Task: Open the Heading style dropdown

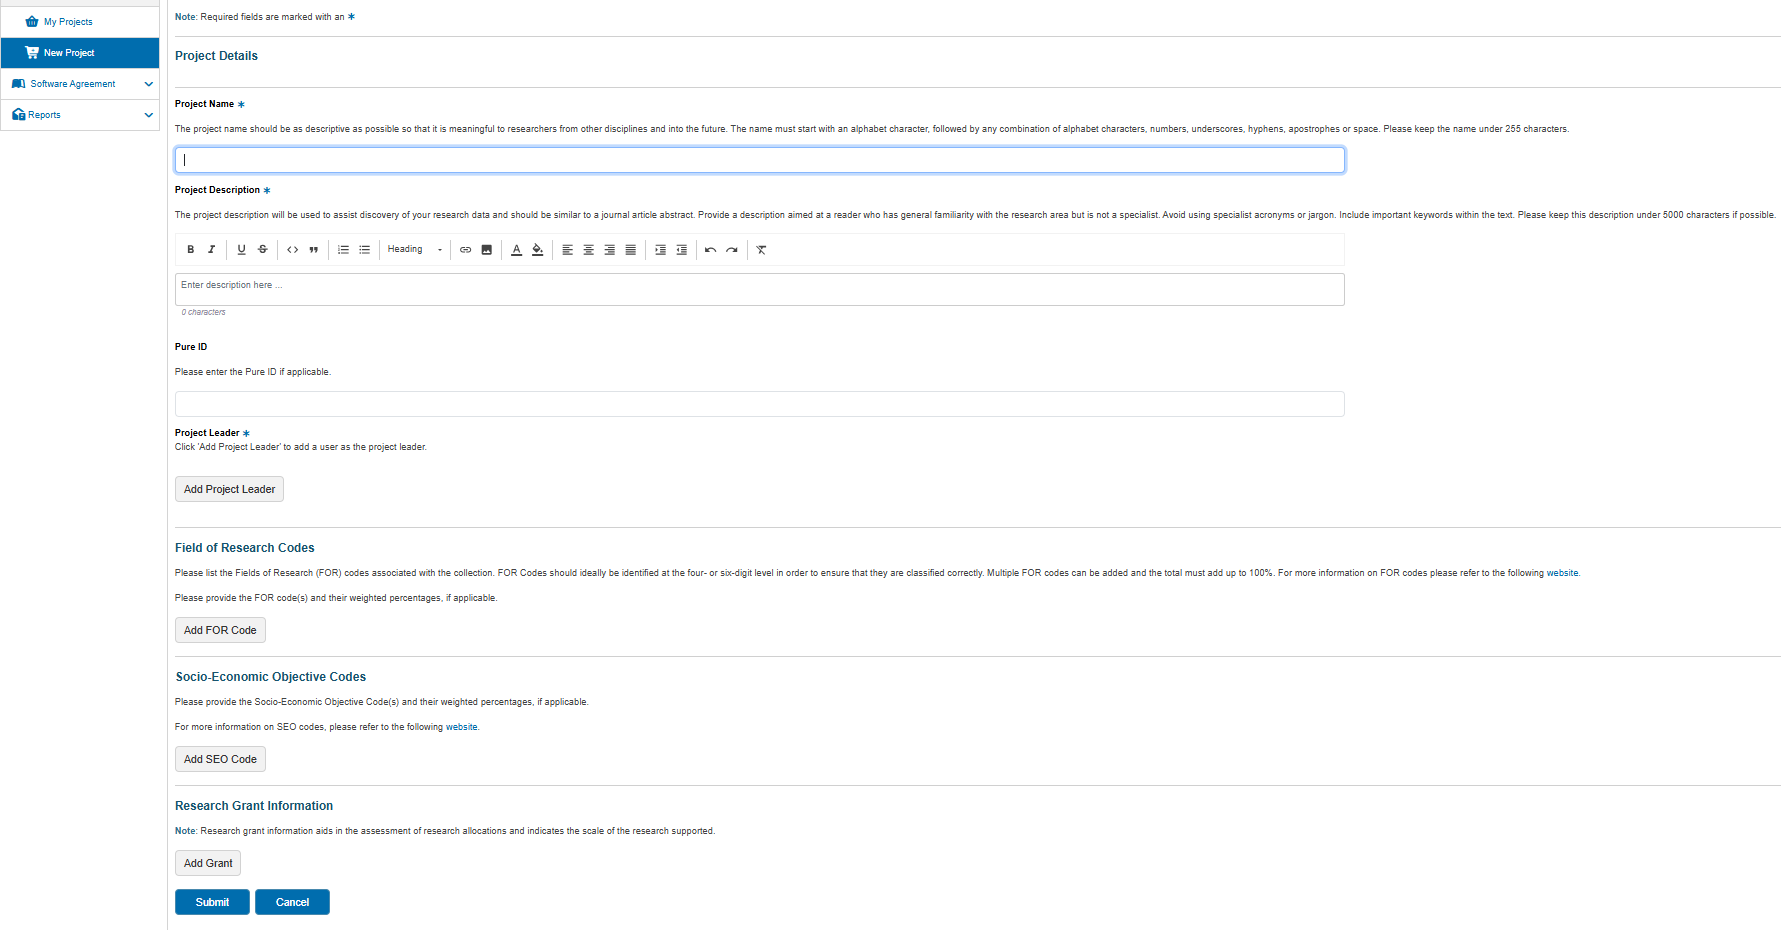Action: point(414,250)
